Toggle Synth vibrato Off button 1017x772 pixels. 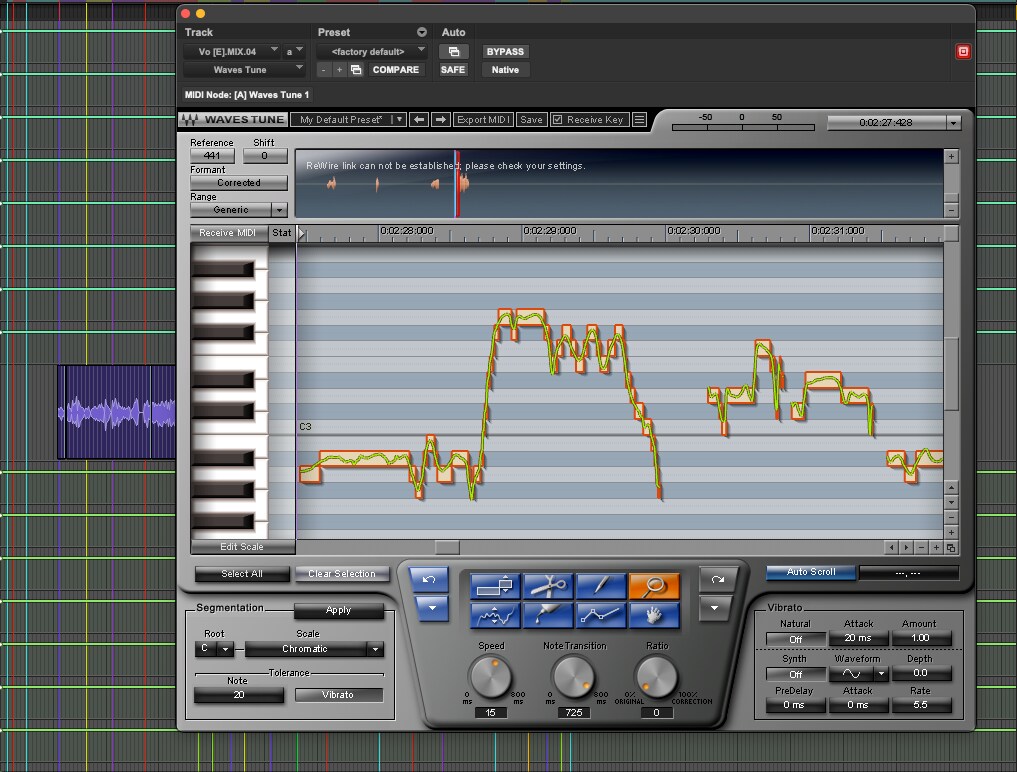(x=795, y=674)
